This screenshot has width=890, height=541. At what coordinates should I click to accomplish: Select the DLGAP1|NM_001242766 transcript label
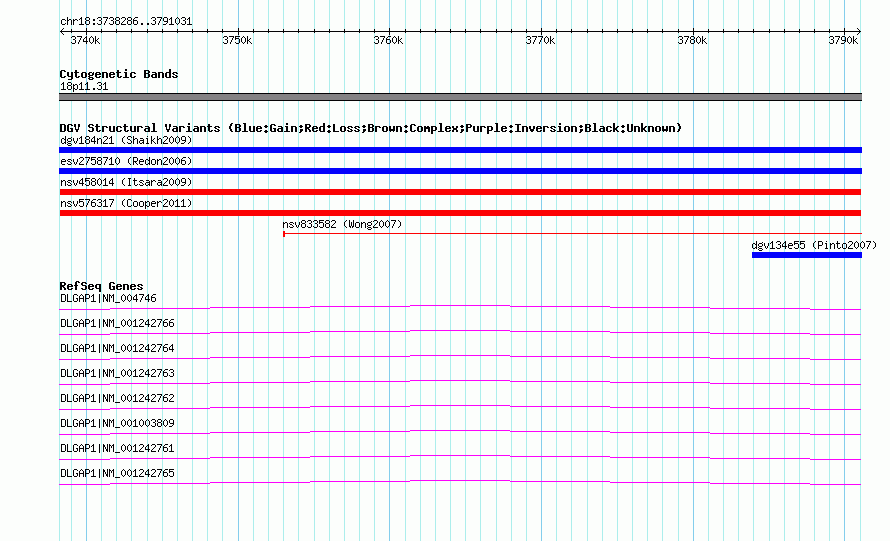click(117, 324)
